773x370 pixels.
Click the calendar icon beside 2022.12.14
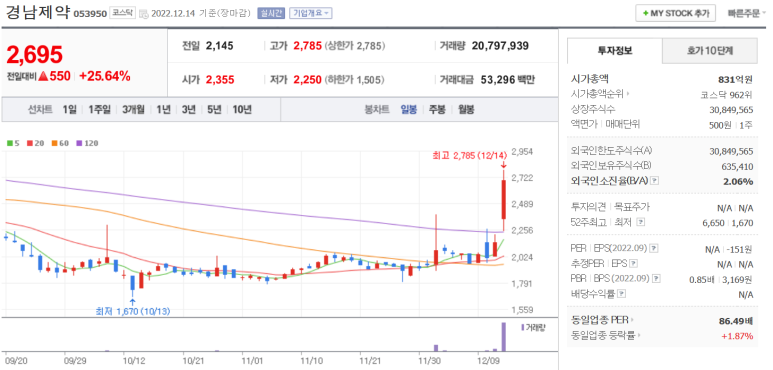[x=144, y=14]
